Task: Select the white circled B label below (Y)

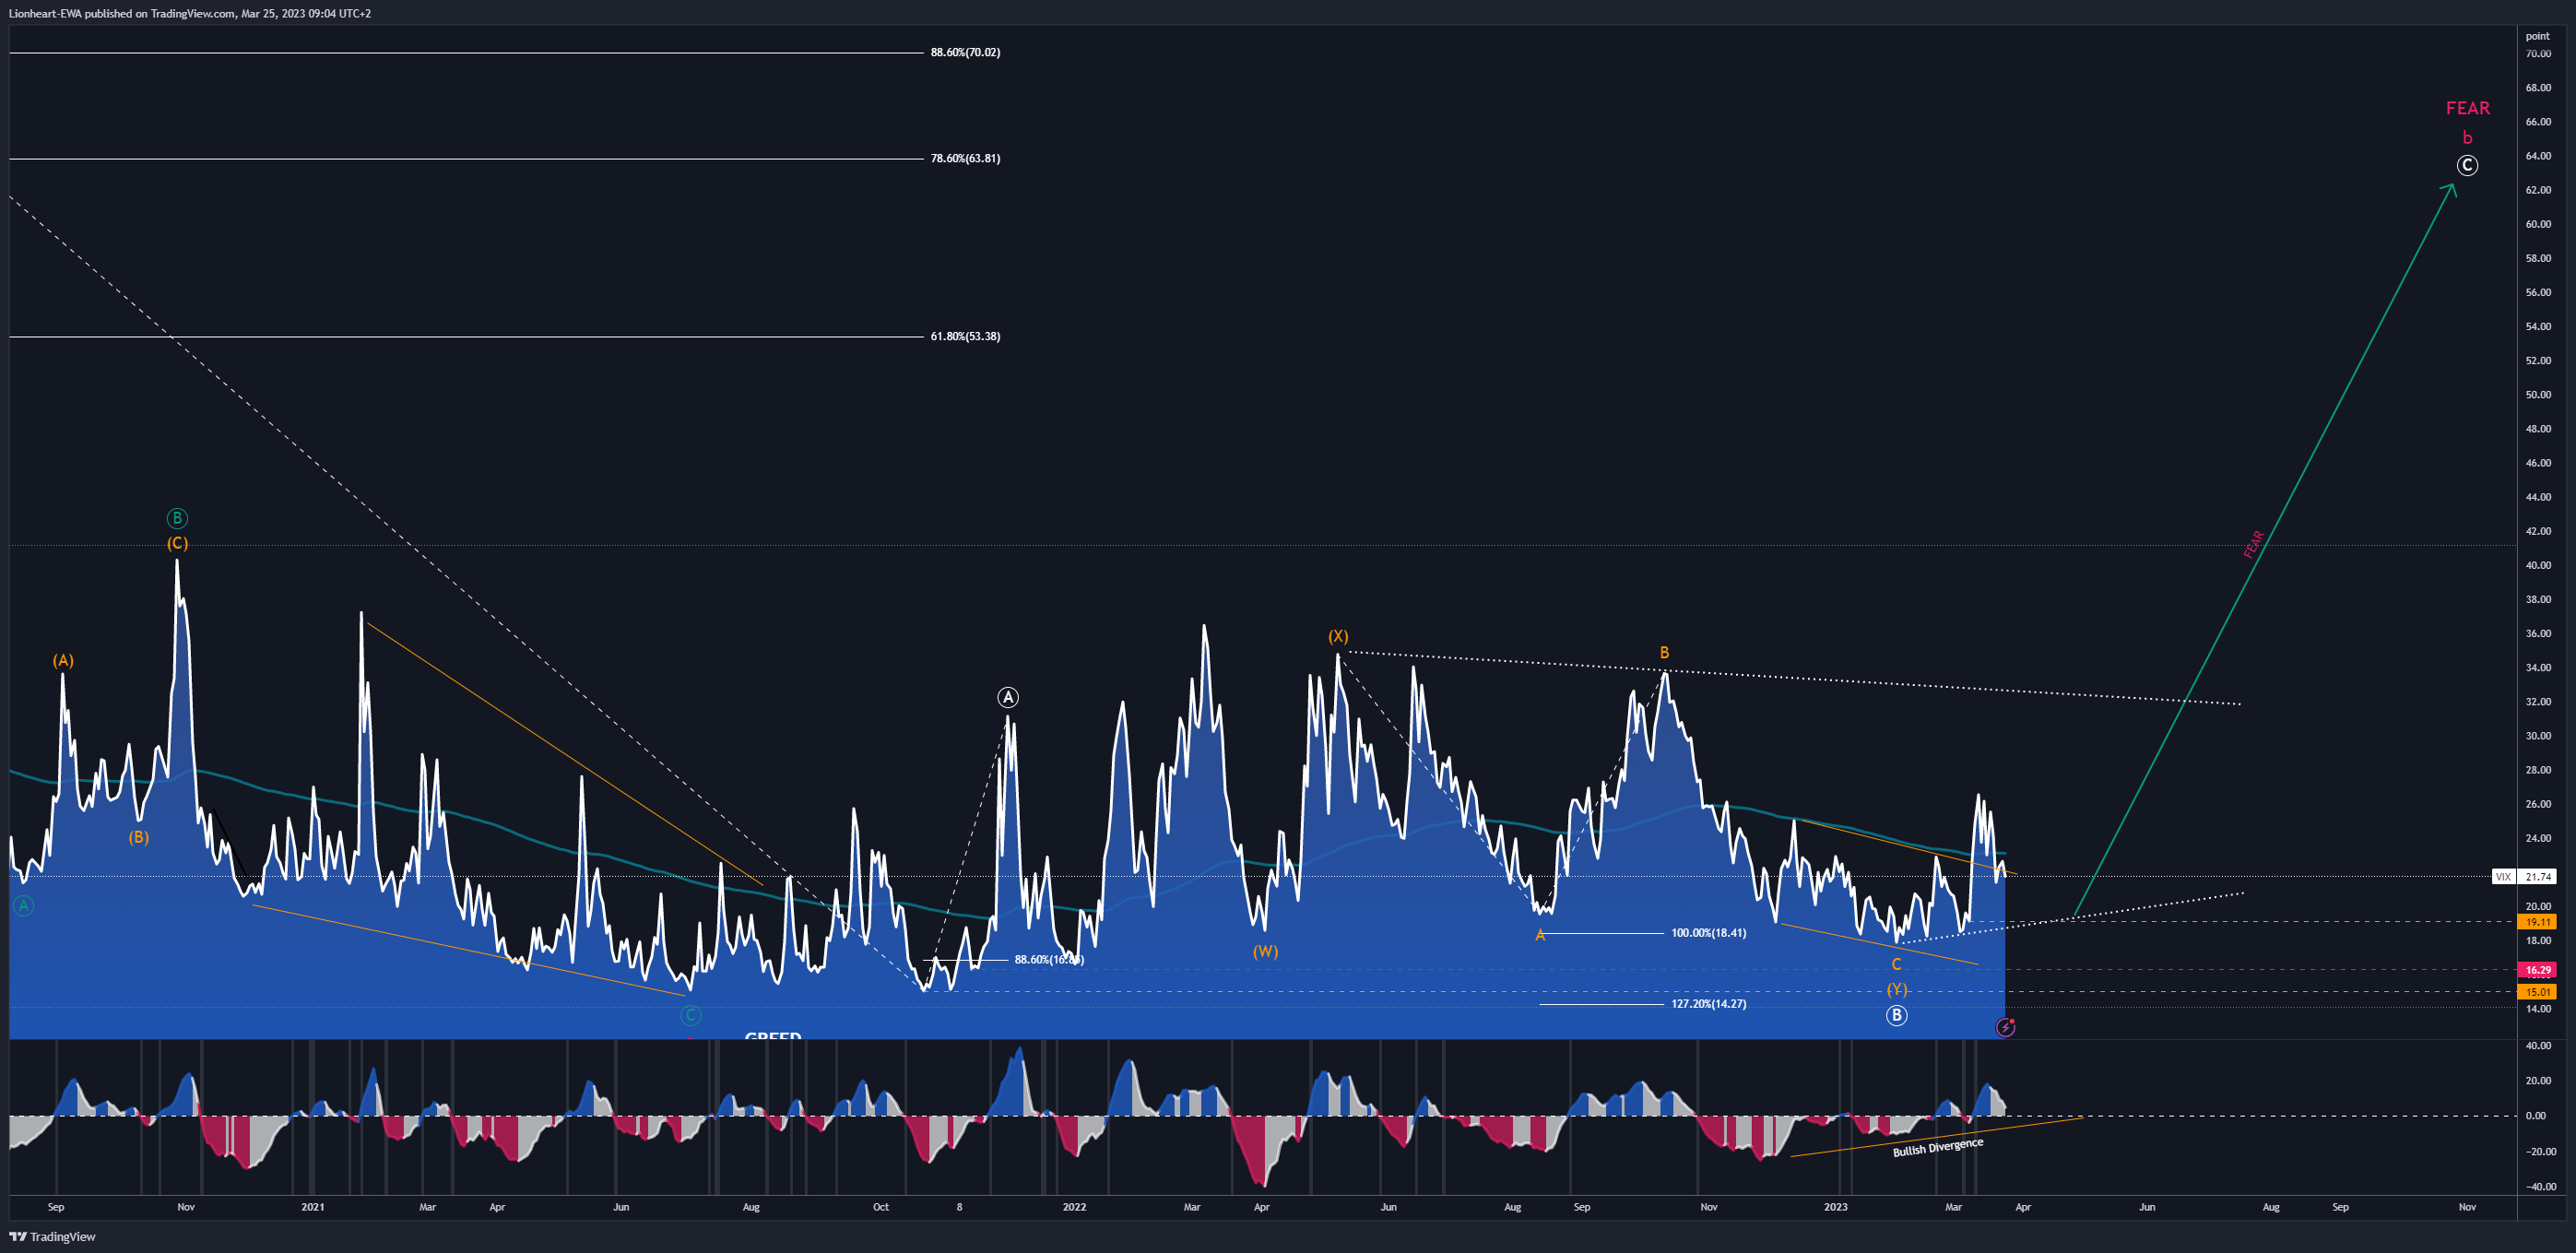Action: pyautogui.click(x=1896, y=1015)
